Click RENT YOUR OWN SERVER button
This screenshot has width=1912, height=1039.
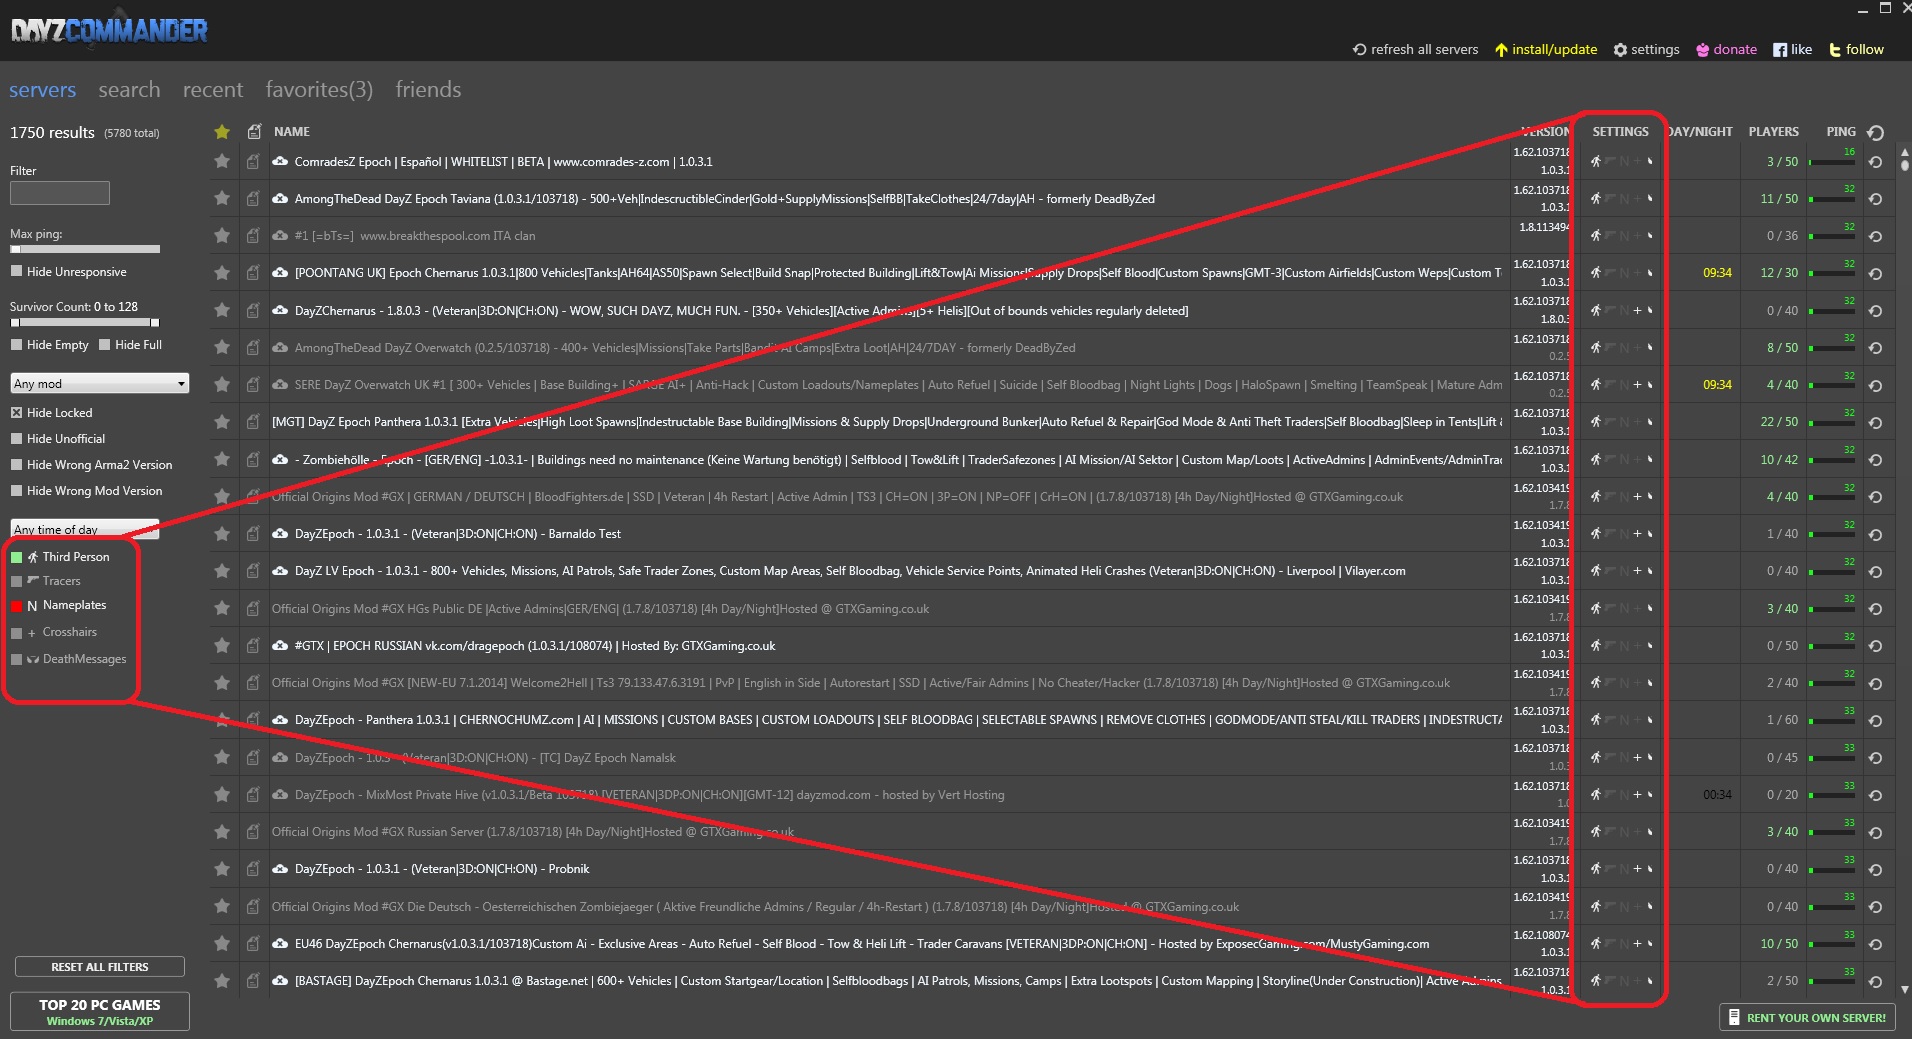[1807, 1018]
